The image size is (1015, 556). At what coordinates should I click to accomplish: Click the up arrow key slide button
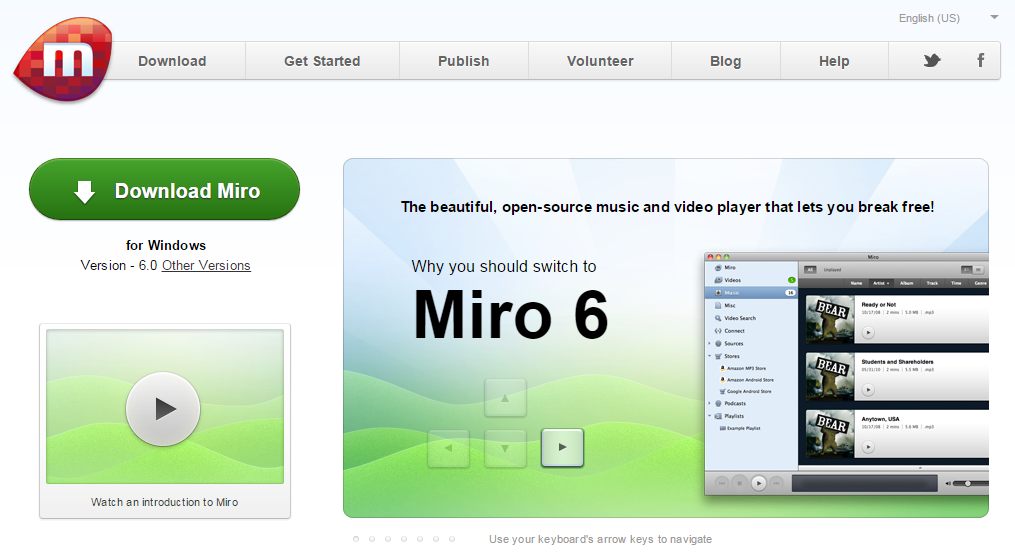click(x=505, y=398)
